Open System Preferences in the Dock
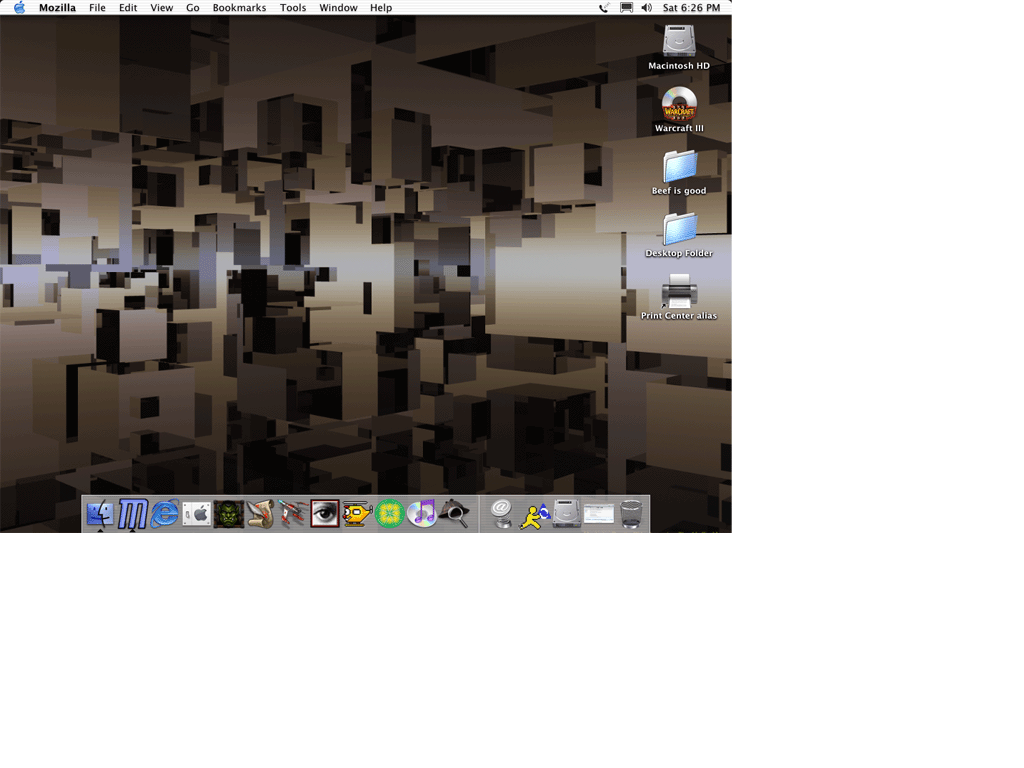Image resolution: width=1024 pixels, height=768 pixels. tap(197, 514)
